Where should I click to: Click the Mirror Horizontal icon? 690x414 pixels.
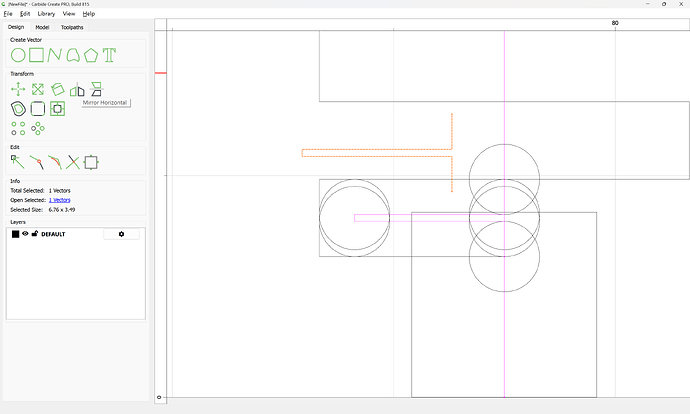click(x=77, y=89)
